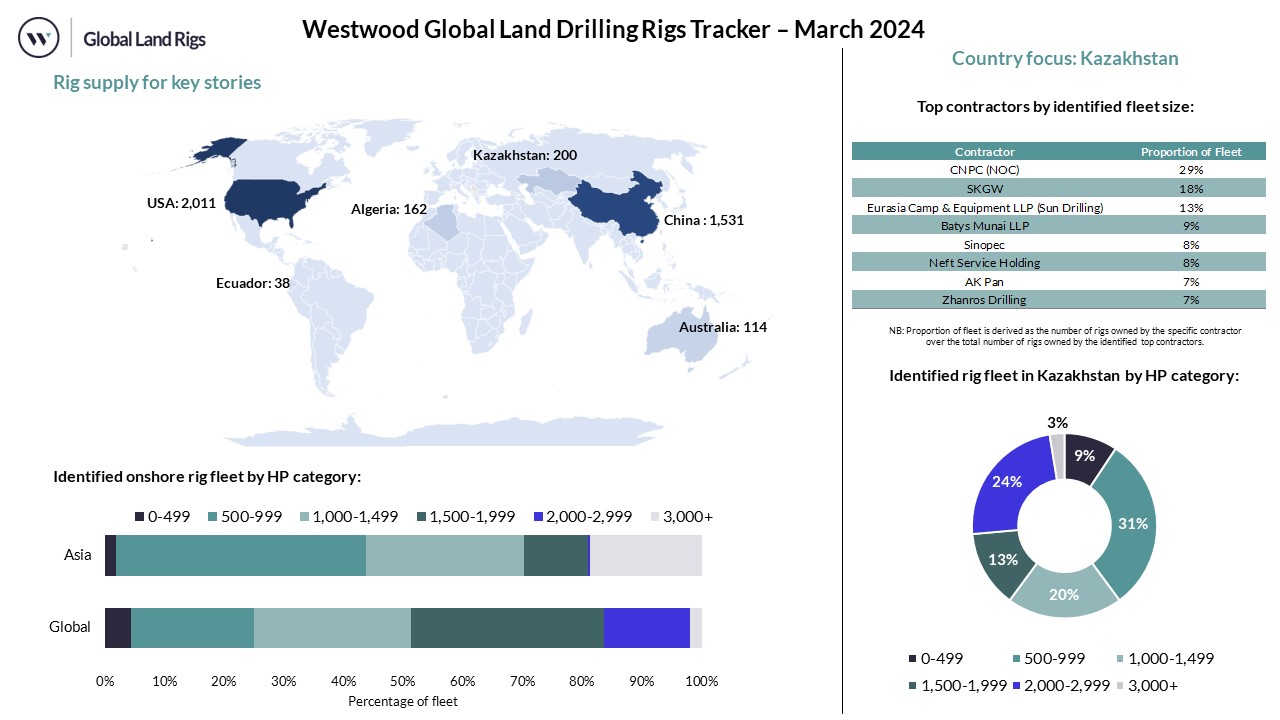Viewport: 1280px width, 720px height.
Task: Click the Proportion of Fleet column header
Action: pos(1191,152)
